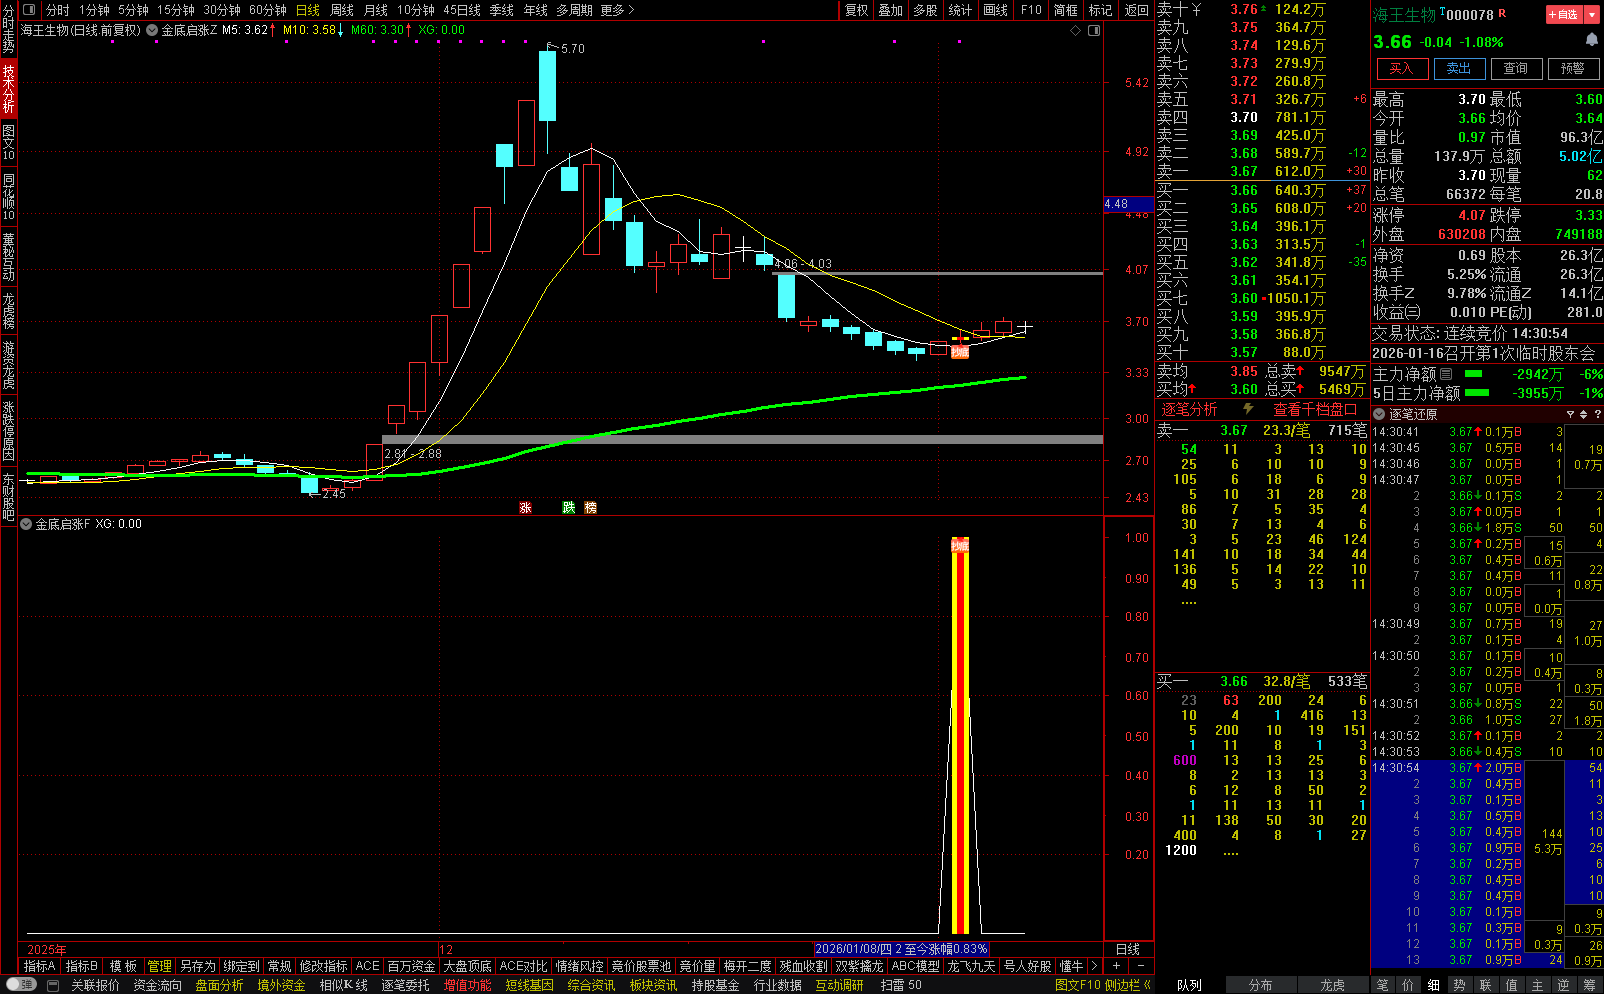
Task: Expand the 更多 periods list
Action: click(617, 10)
